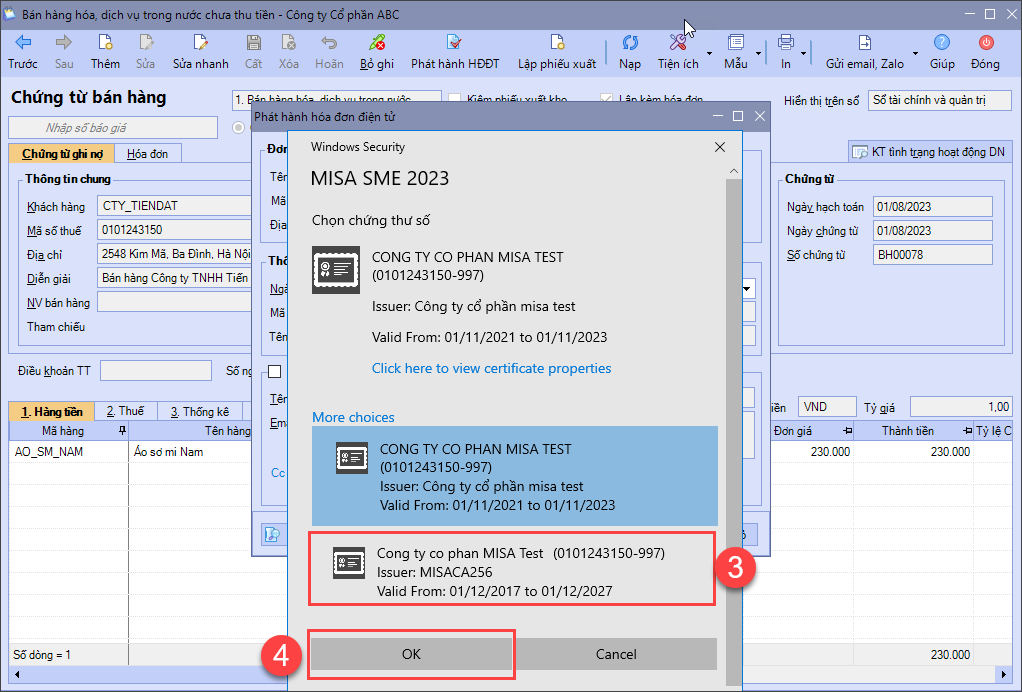
Task: Click the Thêm (add new) toolbar icon
Action: [105, 43]
